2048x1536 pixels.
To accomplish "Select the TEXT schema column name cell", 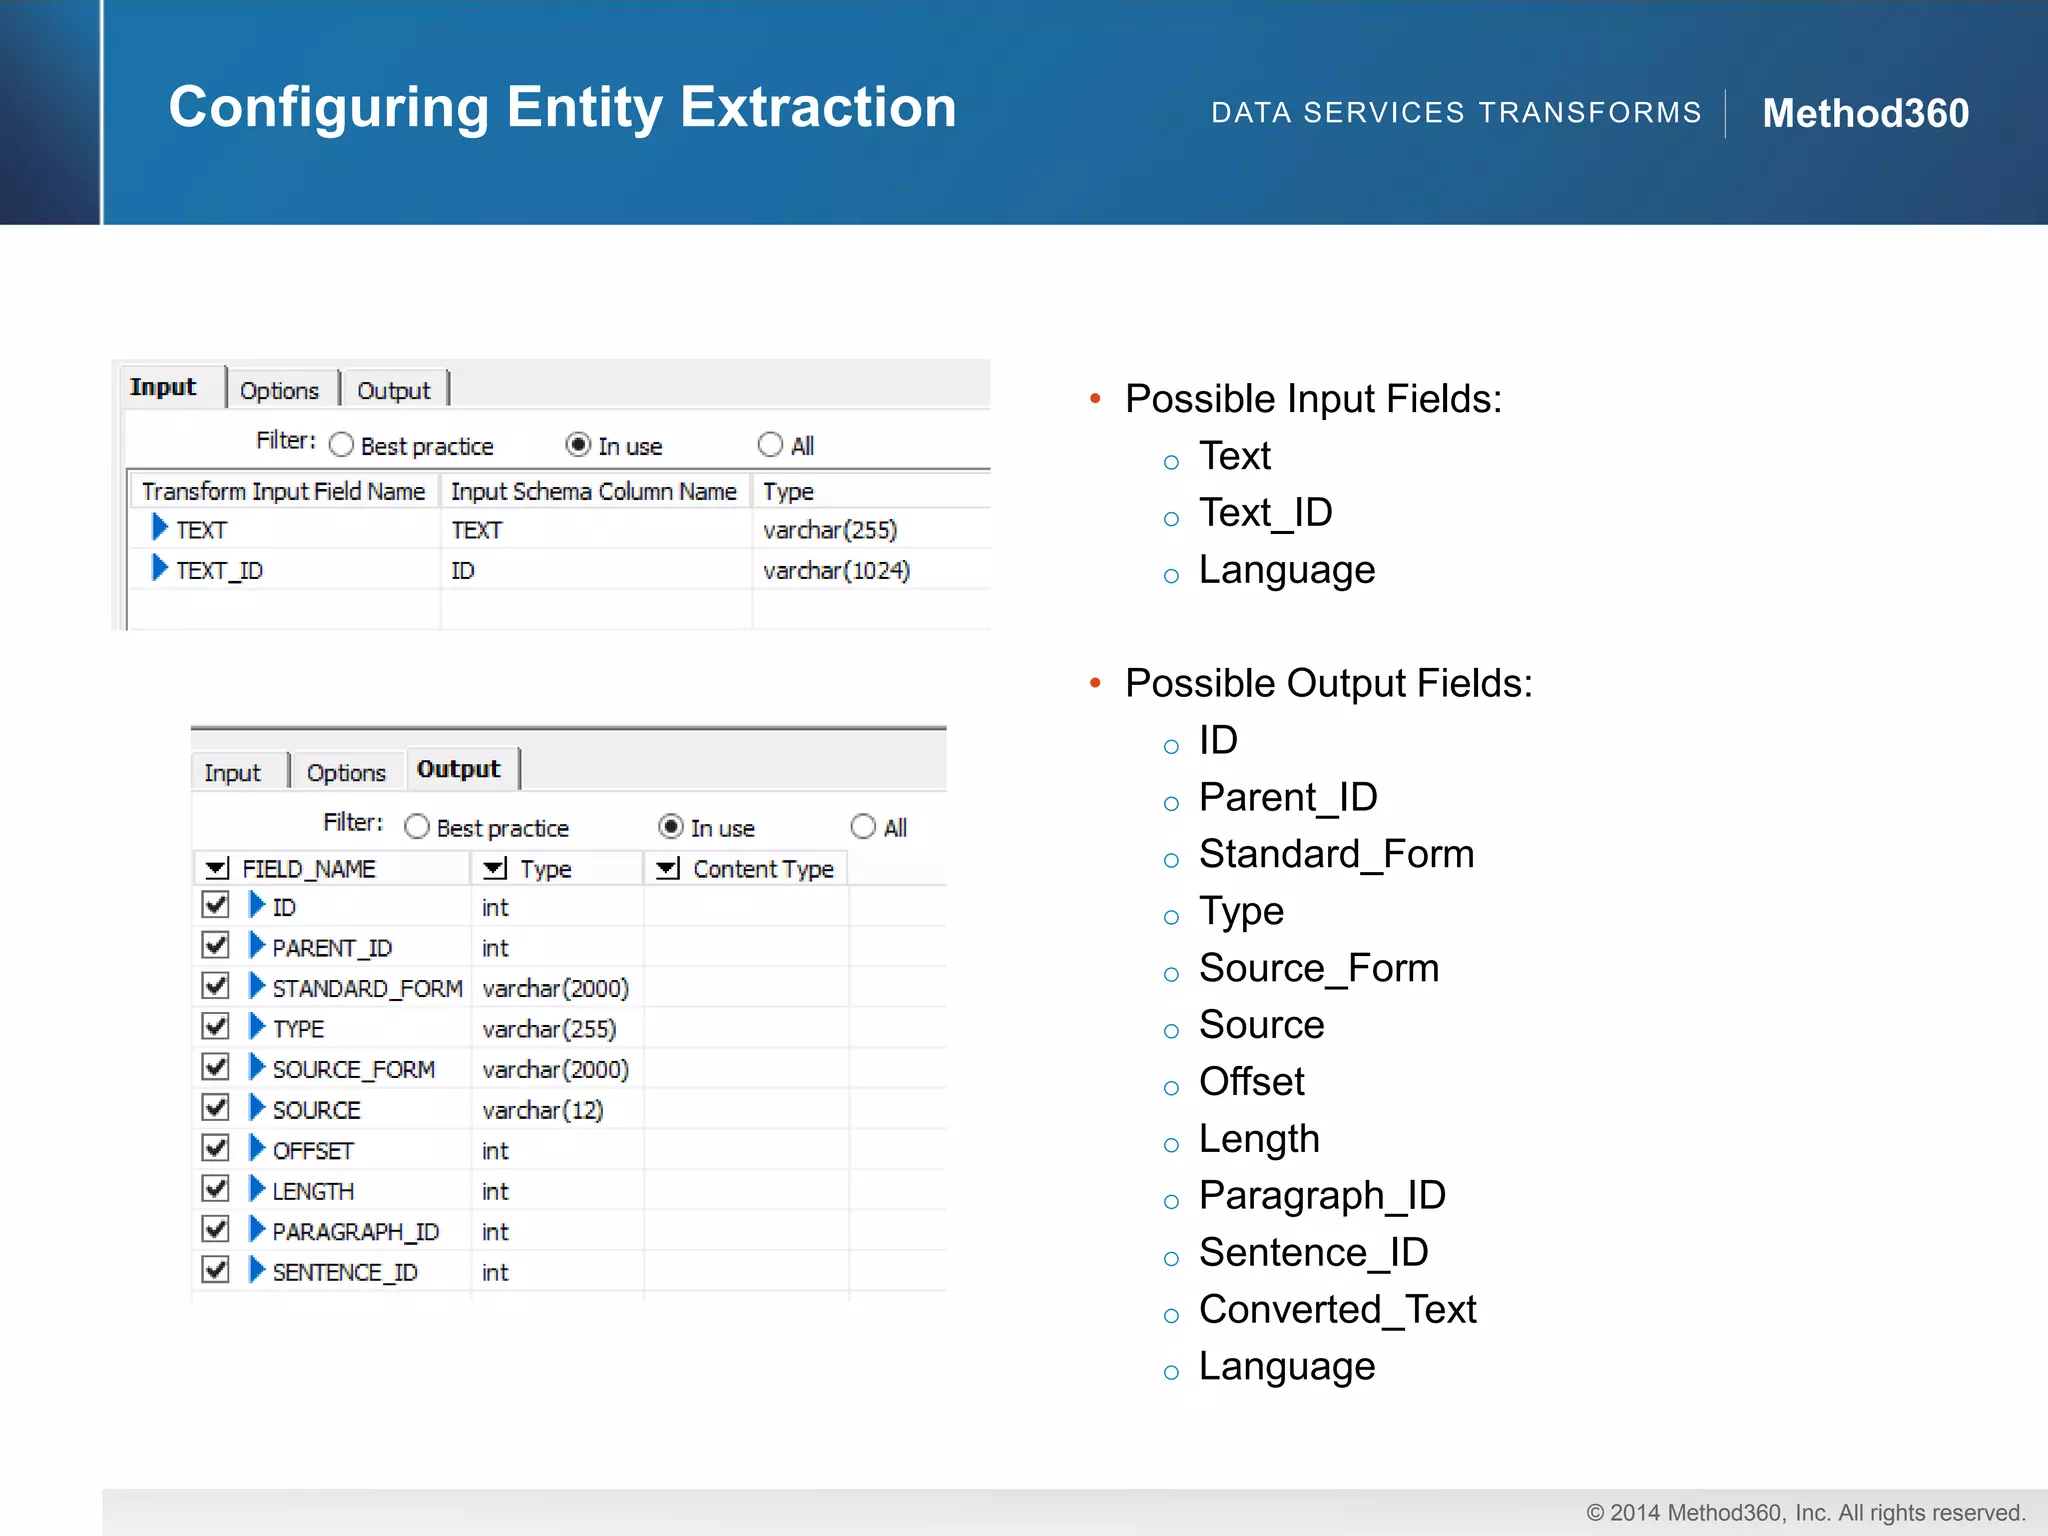I will (594, 530).
